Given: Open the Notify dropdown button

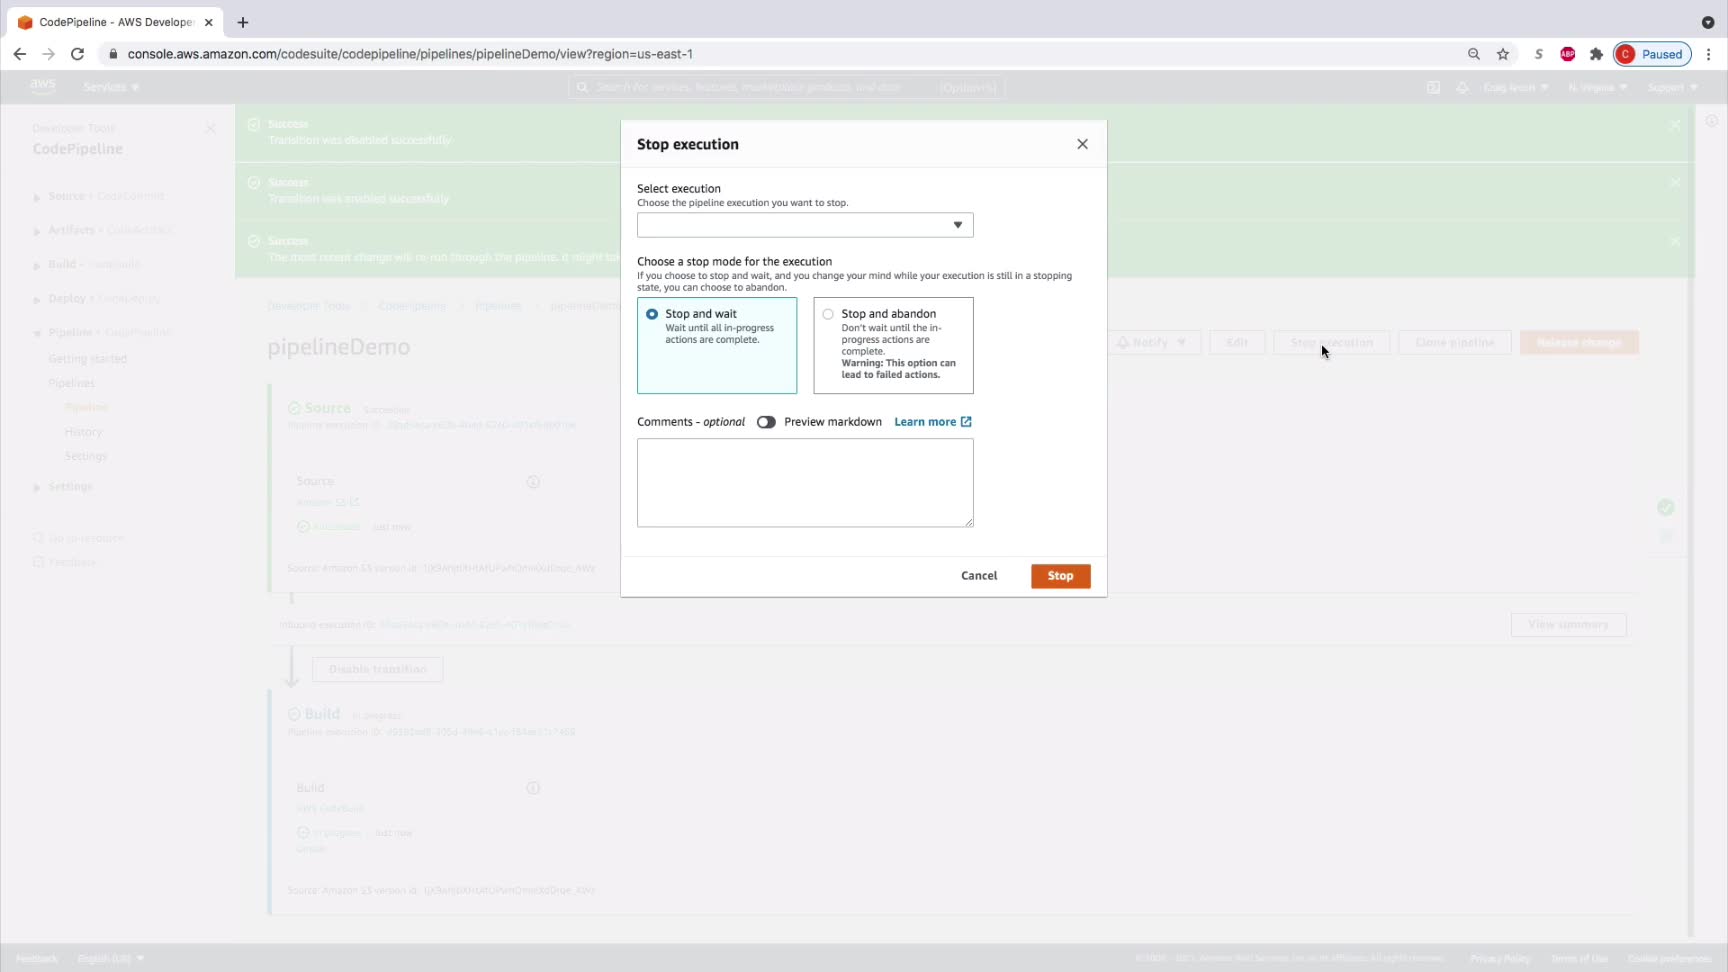Looking at the screenshot, I should pyautogui.click(x=1152, y=342).
